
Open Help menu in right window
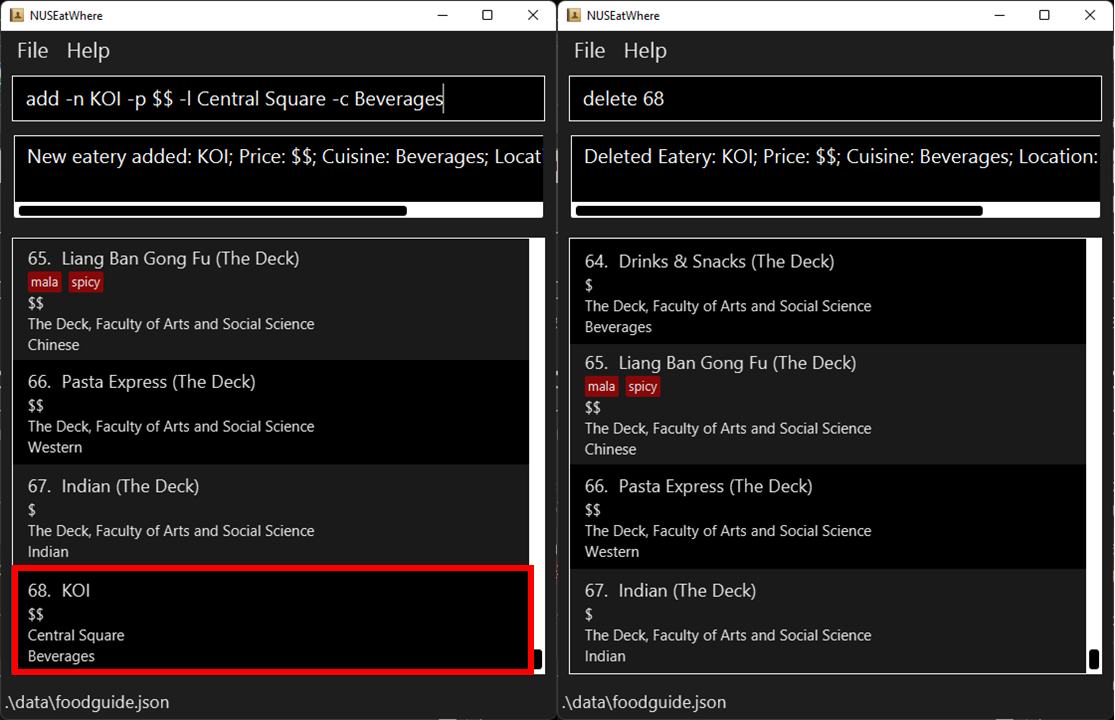(x=645, y=50)
